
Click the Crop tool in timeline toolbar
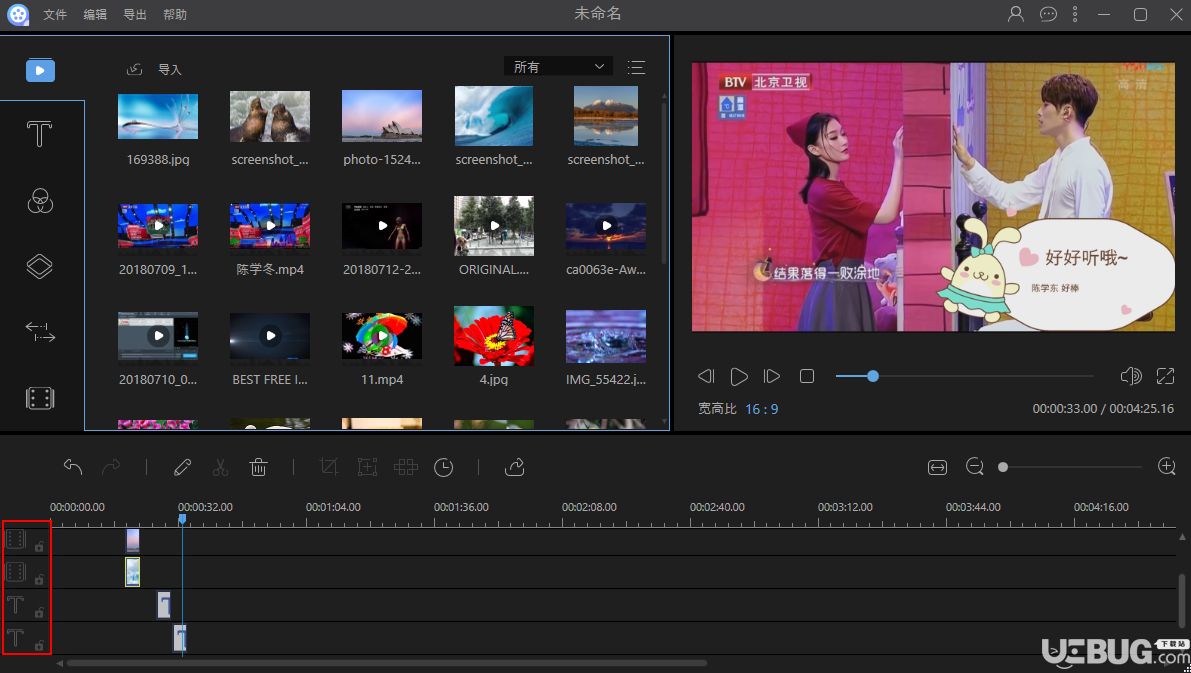329,467
